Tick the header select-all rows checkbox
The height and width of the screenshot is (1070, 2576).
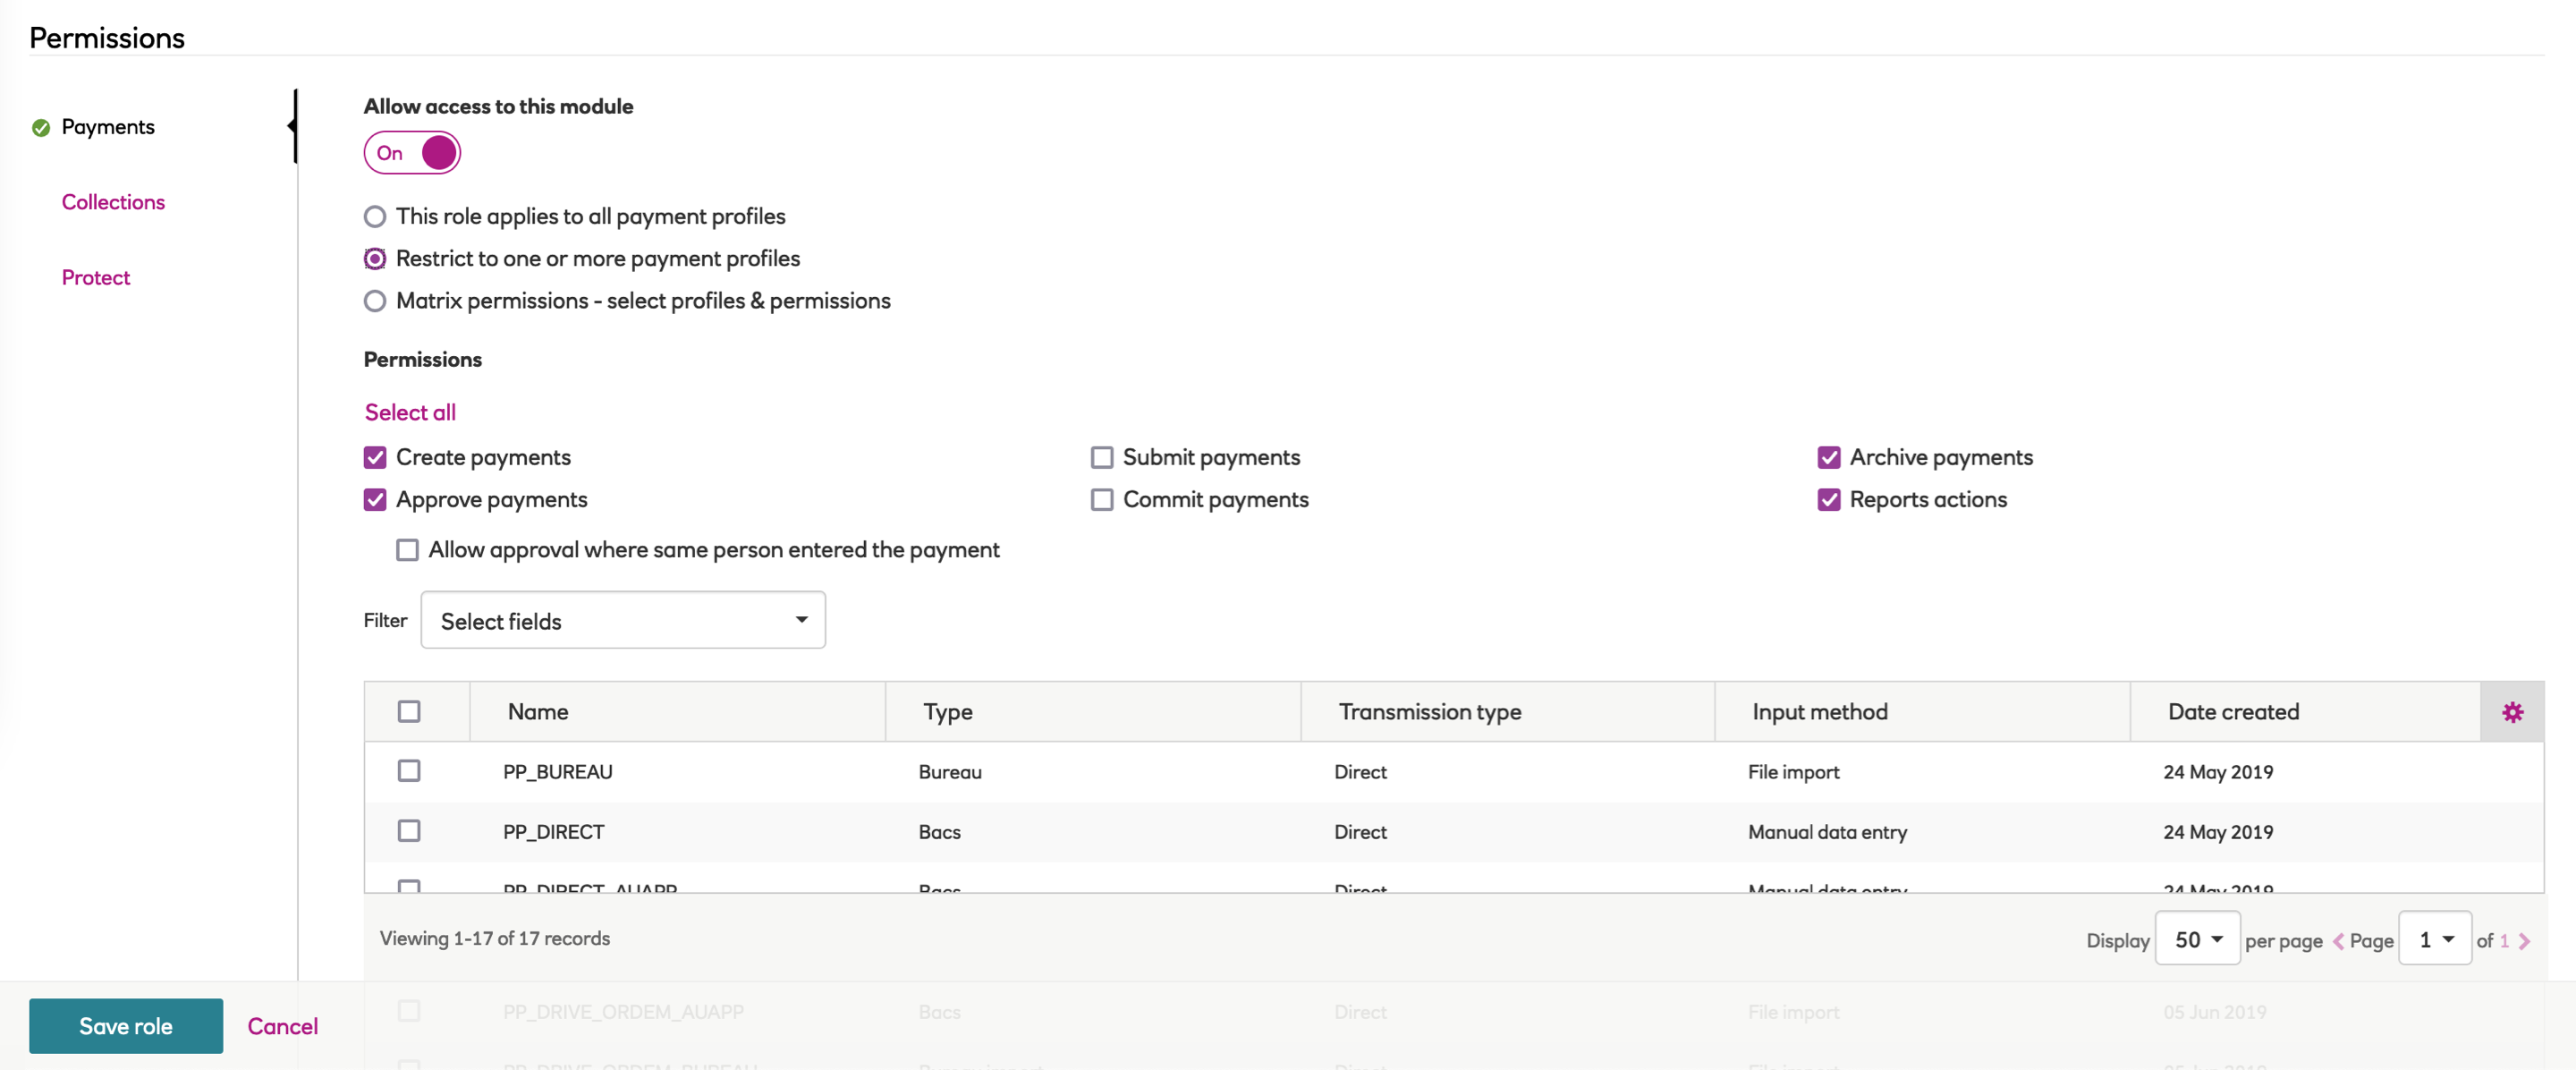point(409,712)
